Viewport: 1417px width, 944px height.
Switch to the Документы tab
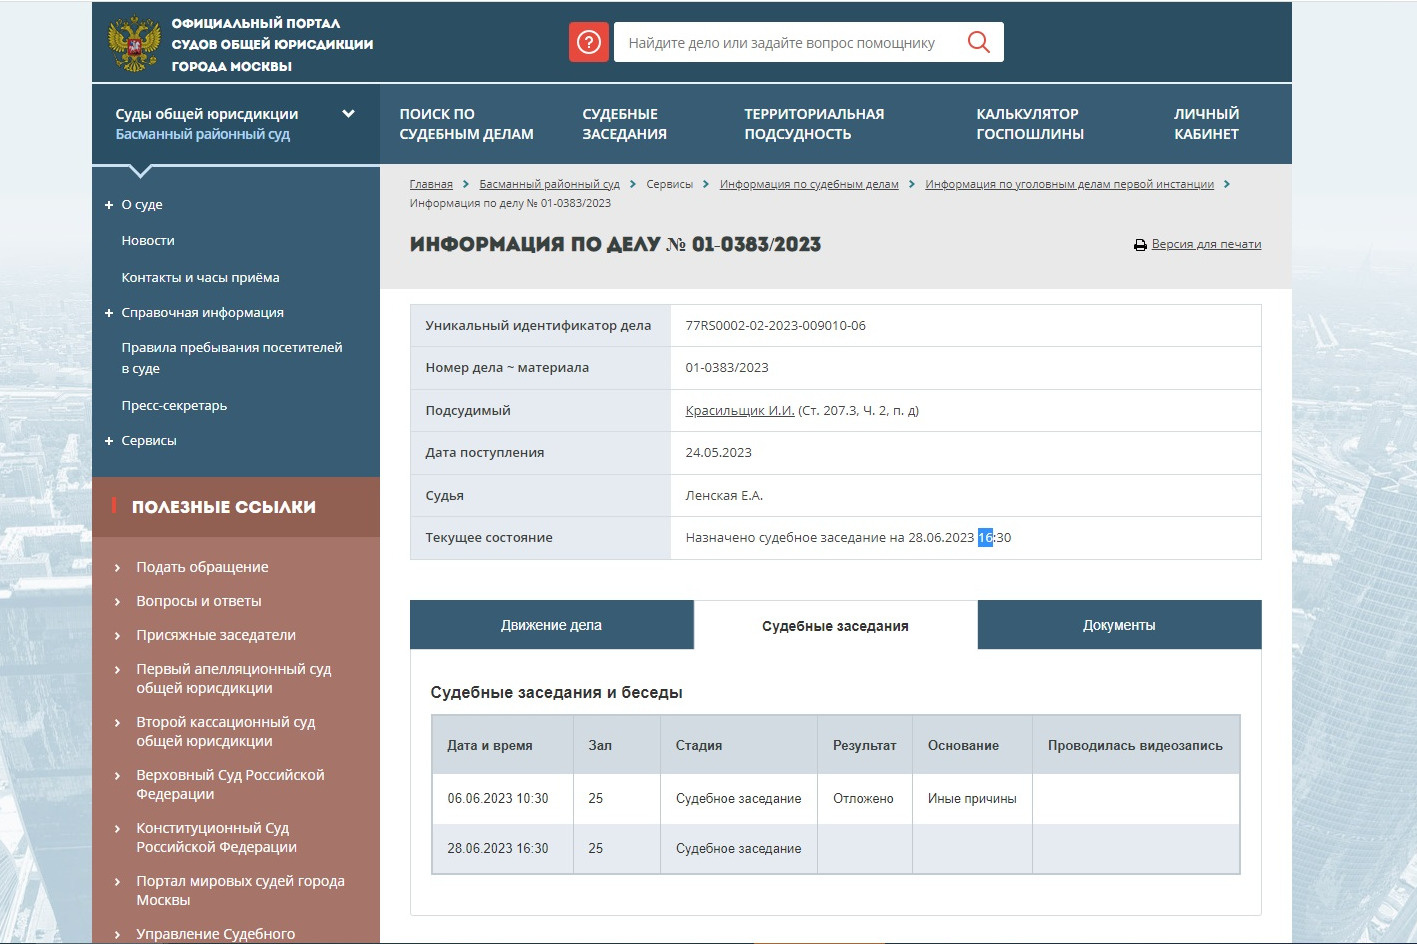(1119, 625)
